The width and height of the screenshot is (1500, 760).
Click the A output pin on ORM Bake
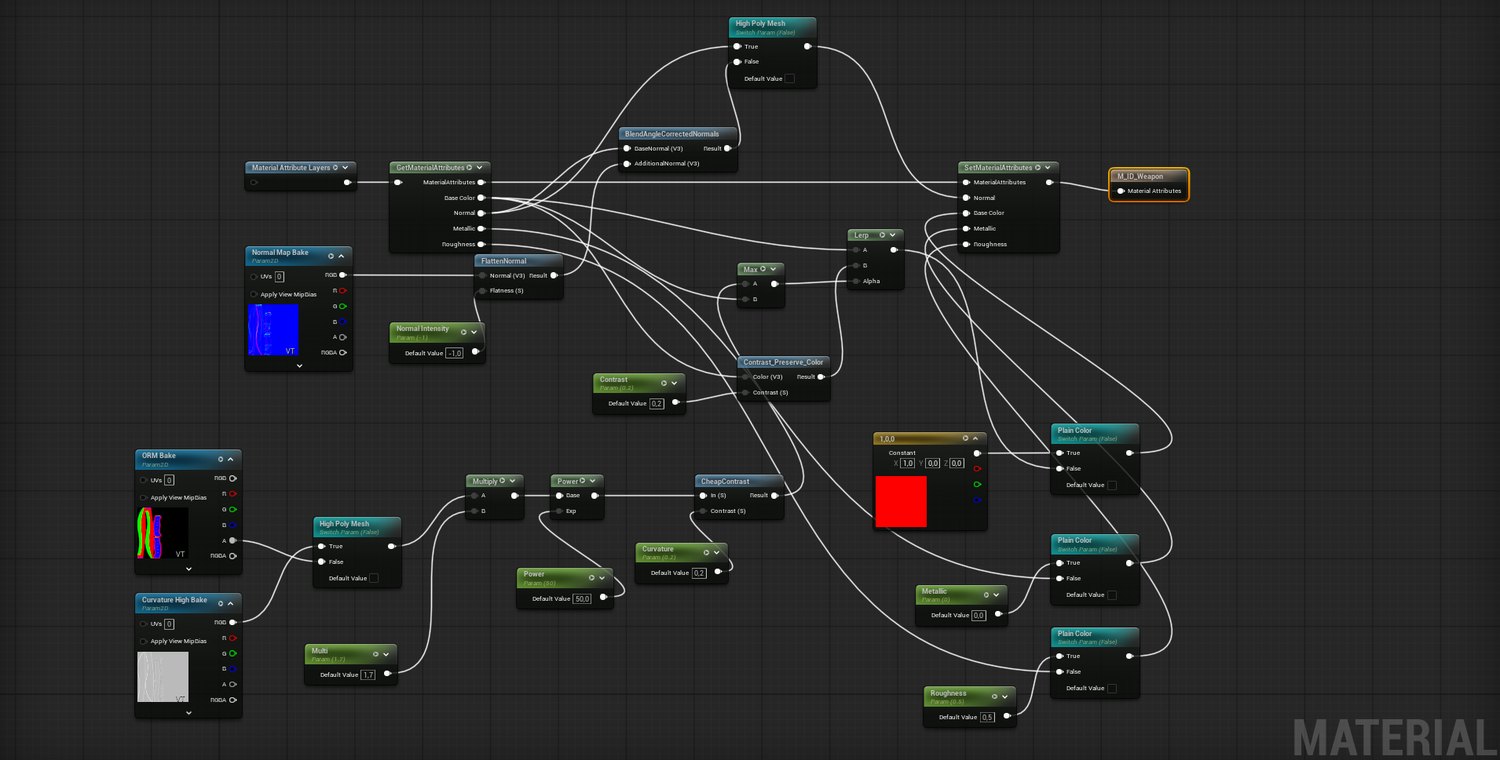(x=233, y=540)
